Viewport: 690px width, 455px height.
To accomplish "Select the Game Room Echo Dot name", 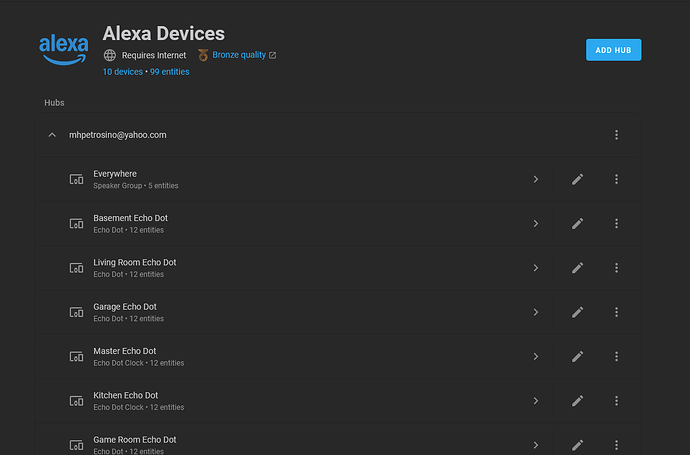I will 135,440.
